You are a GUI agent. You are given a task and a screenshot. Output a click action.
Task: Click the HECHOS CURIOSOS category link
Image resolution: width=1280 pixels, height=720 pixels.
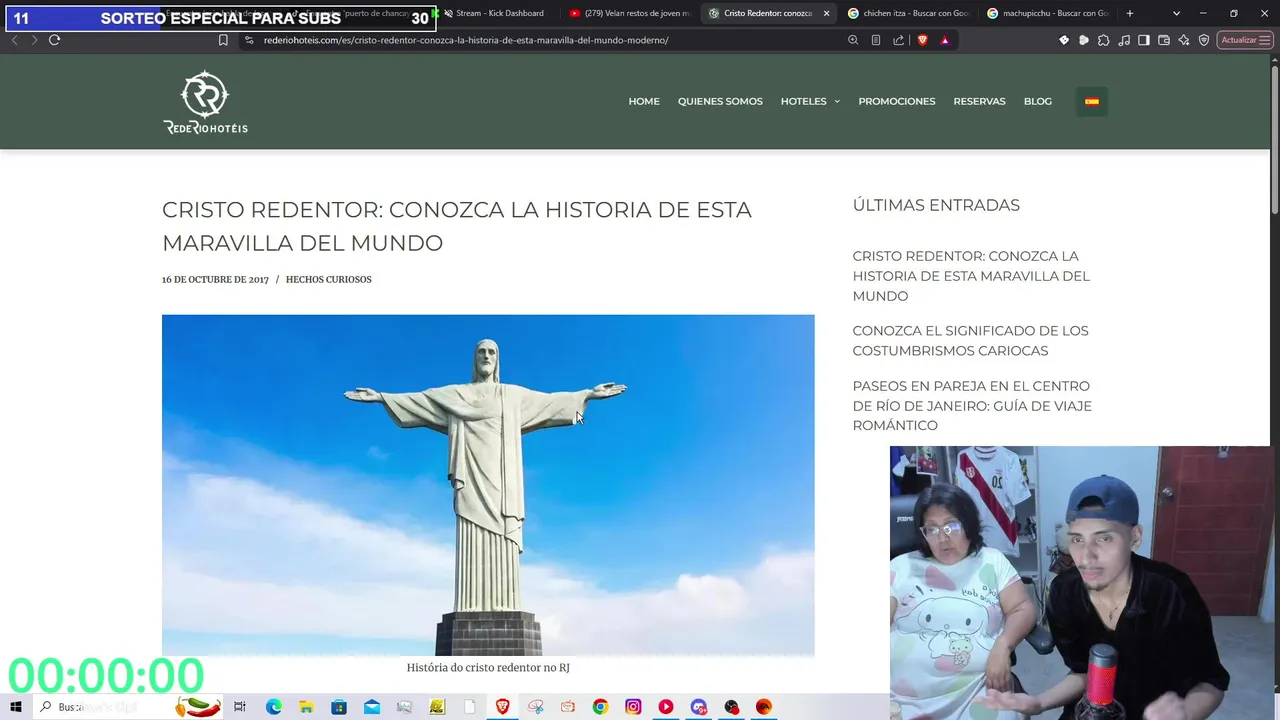click(328, 279)
